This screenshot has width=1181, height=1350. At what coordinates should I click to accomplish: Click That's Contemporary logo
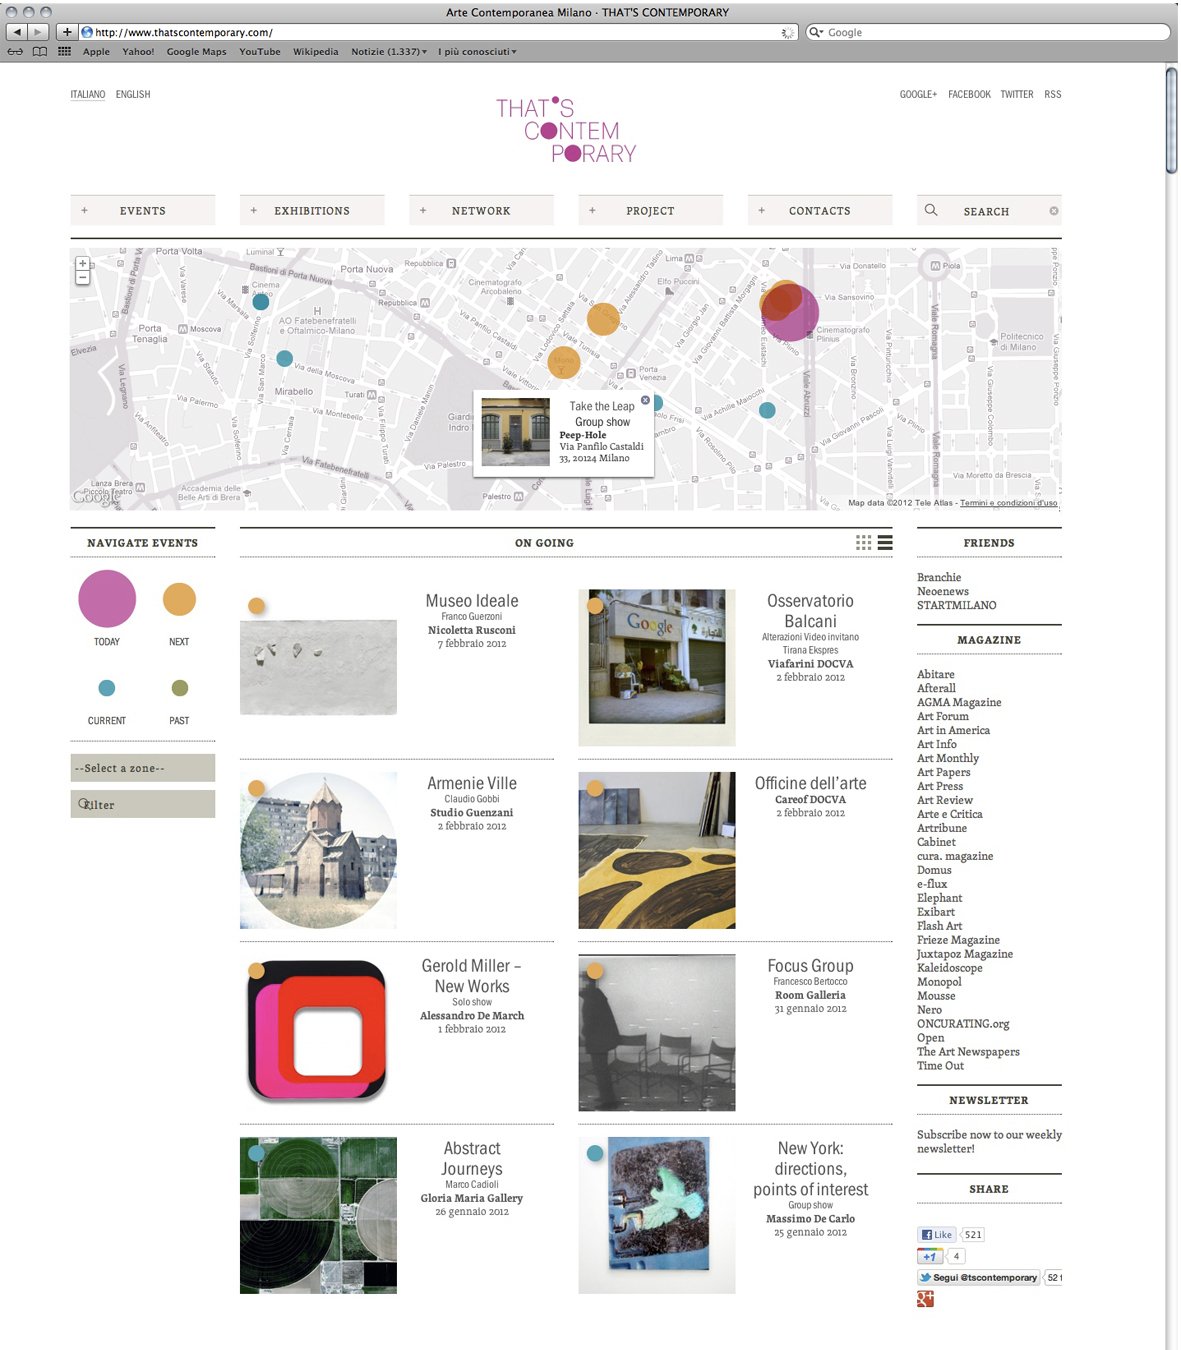click(x=566, y=130)
